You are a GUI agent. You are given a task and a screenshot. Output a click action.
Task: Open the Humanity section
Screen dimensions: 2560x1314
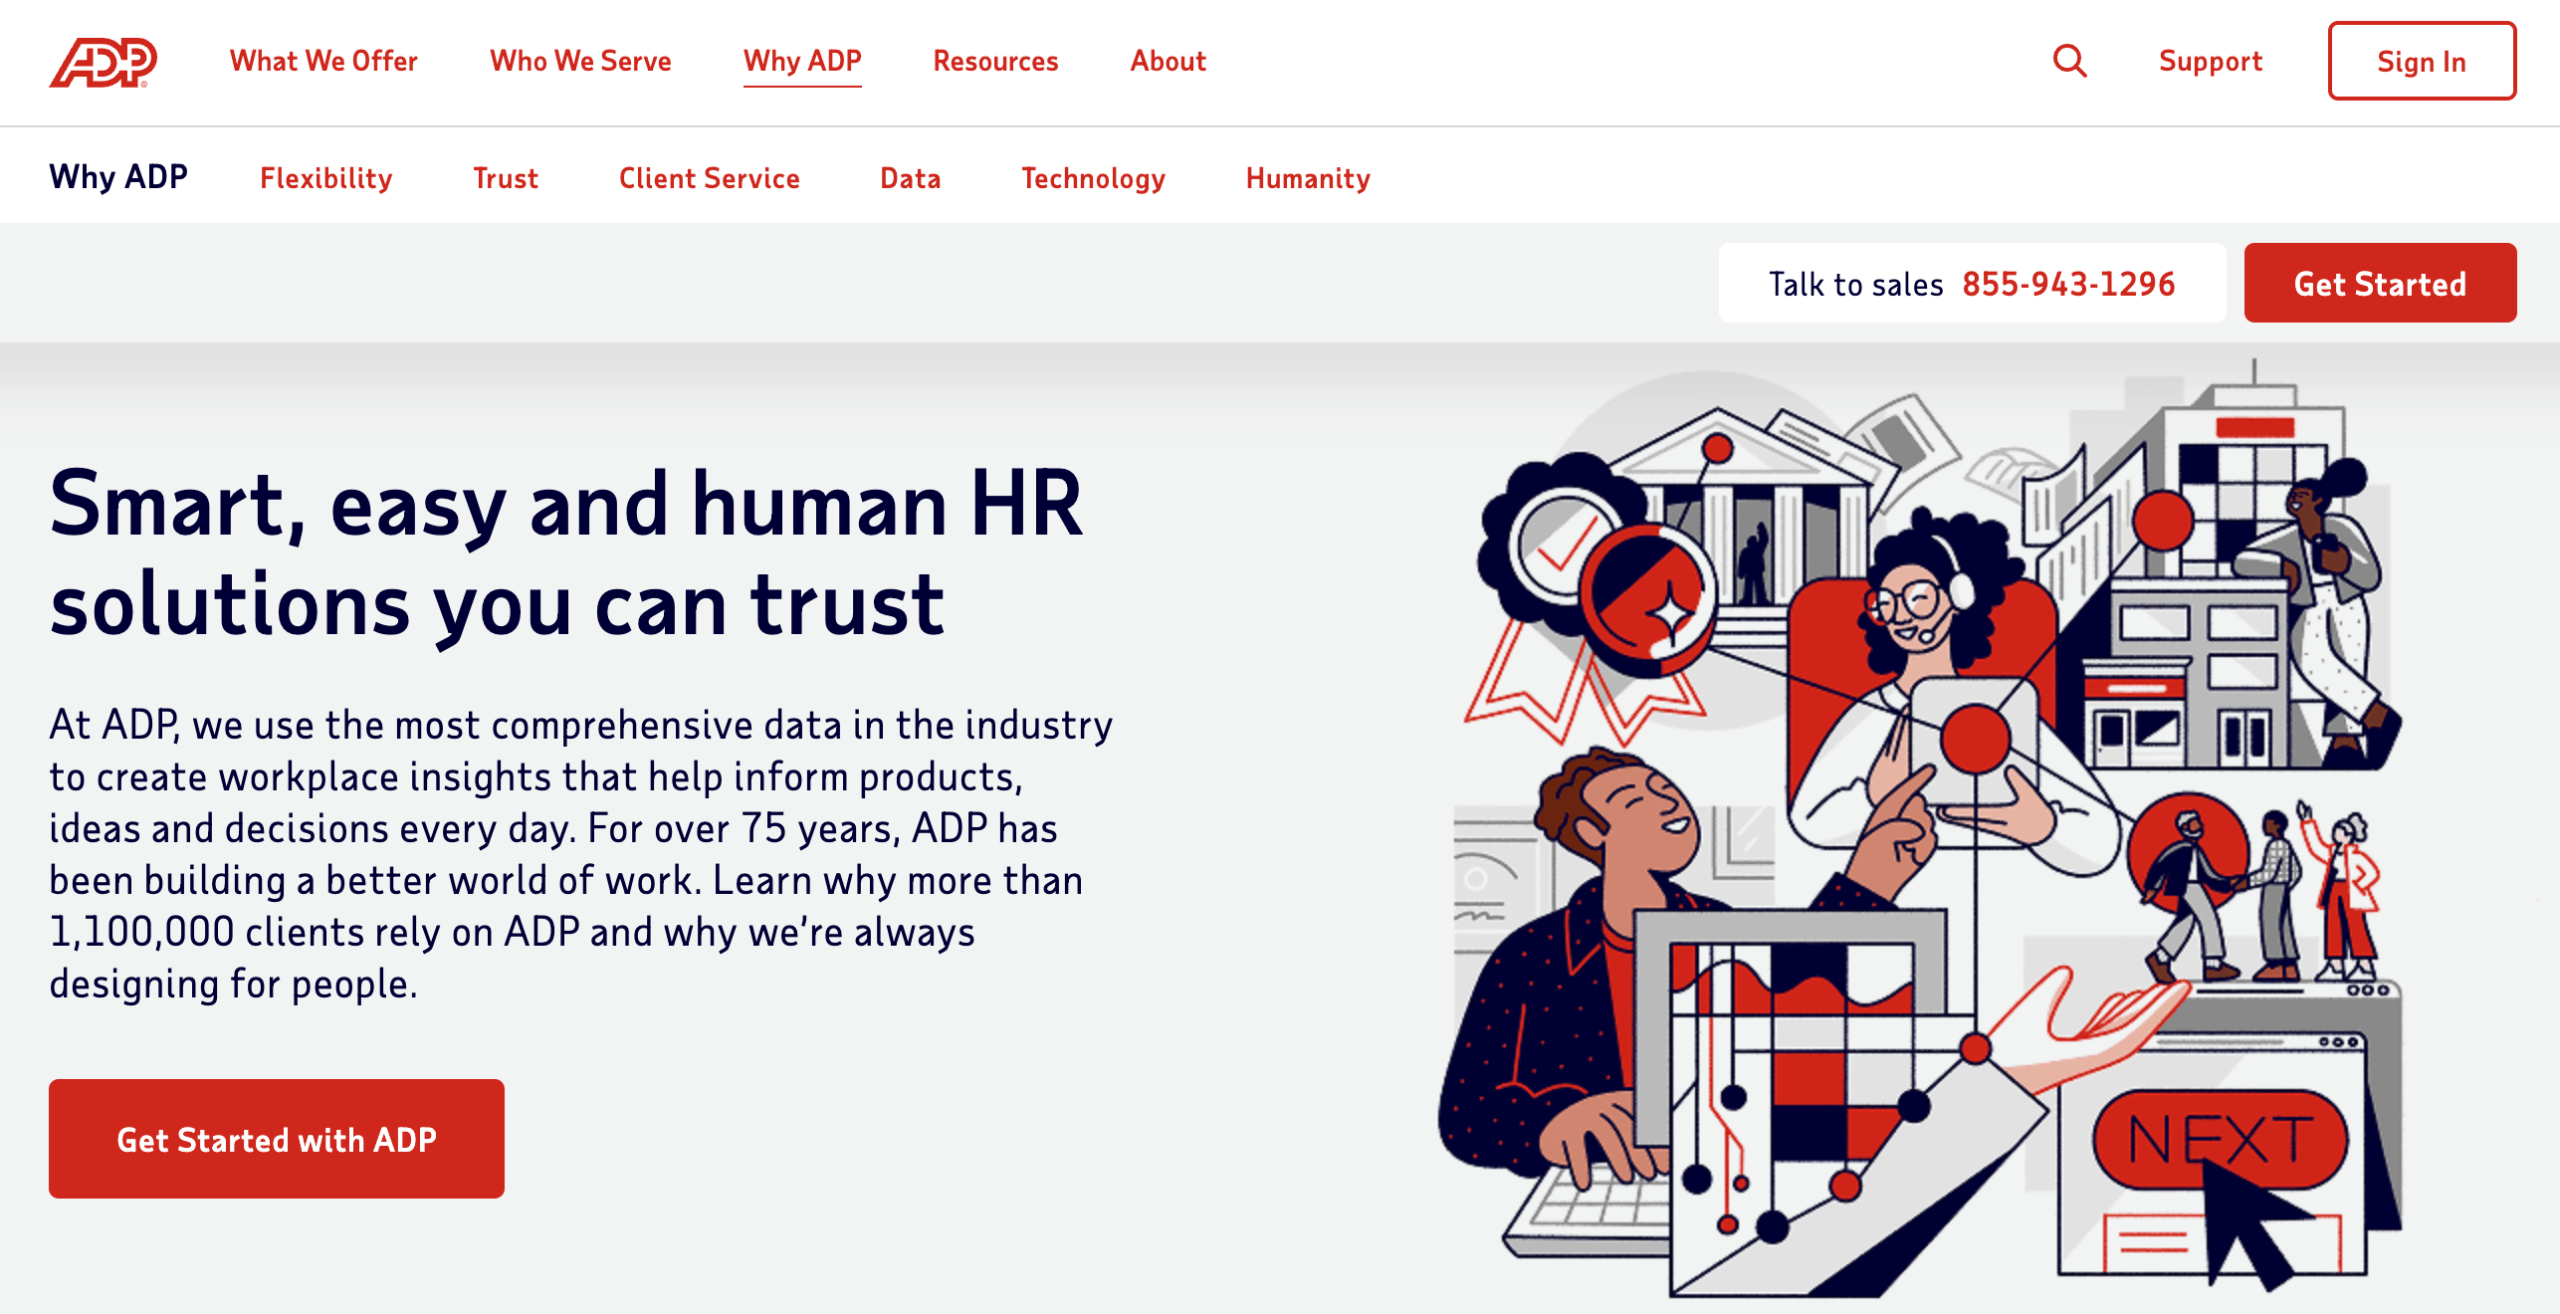[x=1308, y=178]
